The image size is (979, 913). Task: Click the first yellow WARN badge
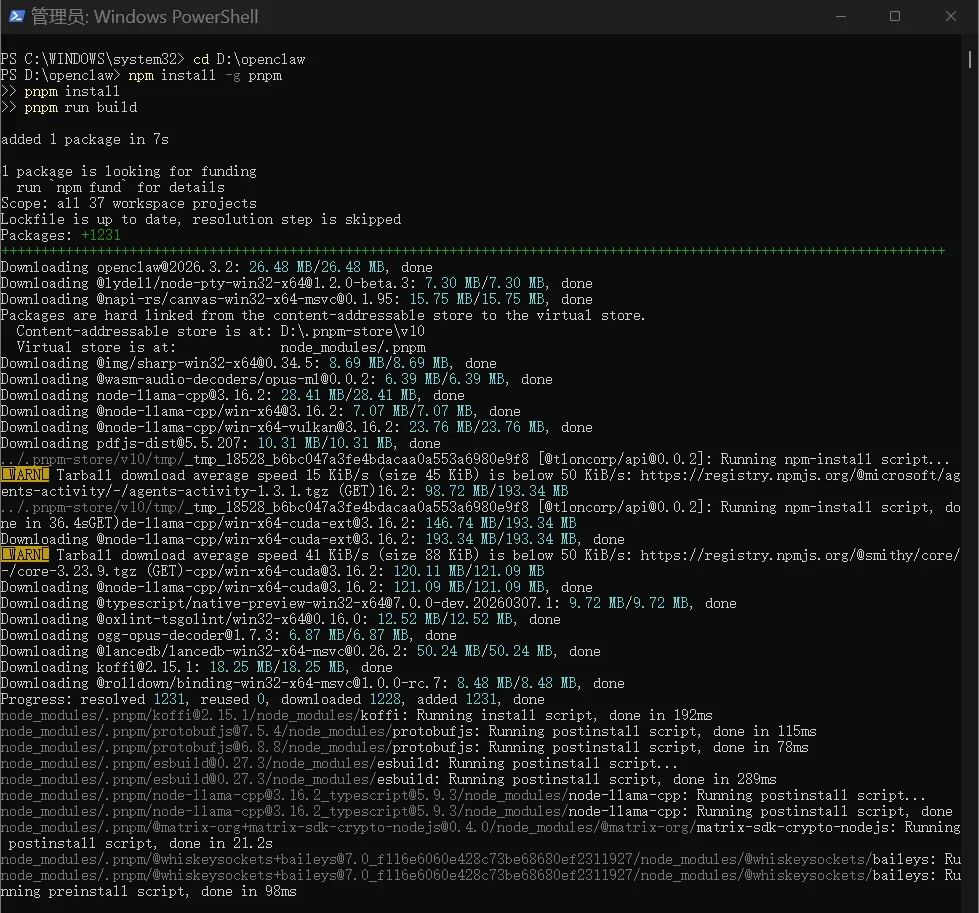pyautogui.click(x=25, y=475)
